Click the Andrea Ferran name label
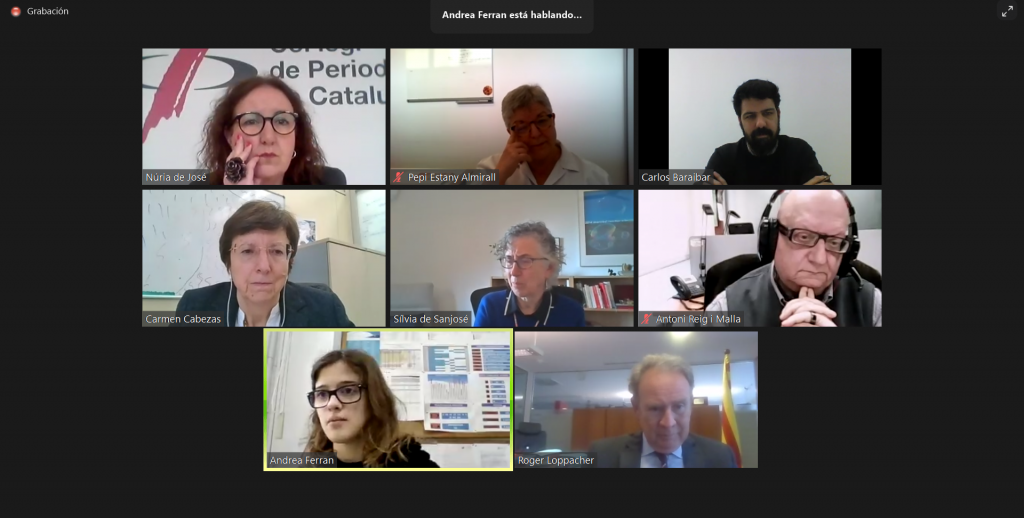Screen dimensions: 1024x518 point(302,461)
